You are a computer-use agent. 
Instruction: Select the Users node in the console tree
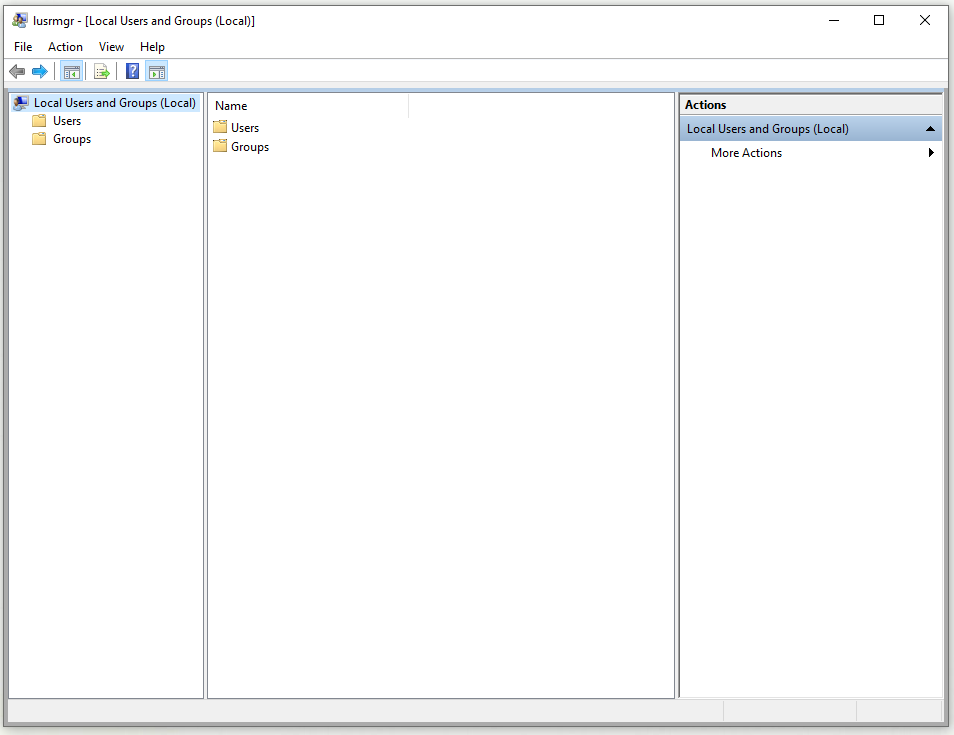[x=67, y=121]
